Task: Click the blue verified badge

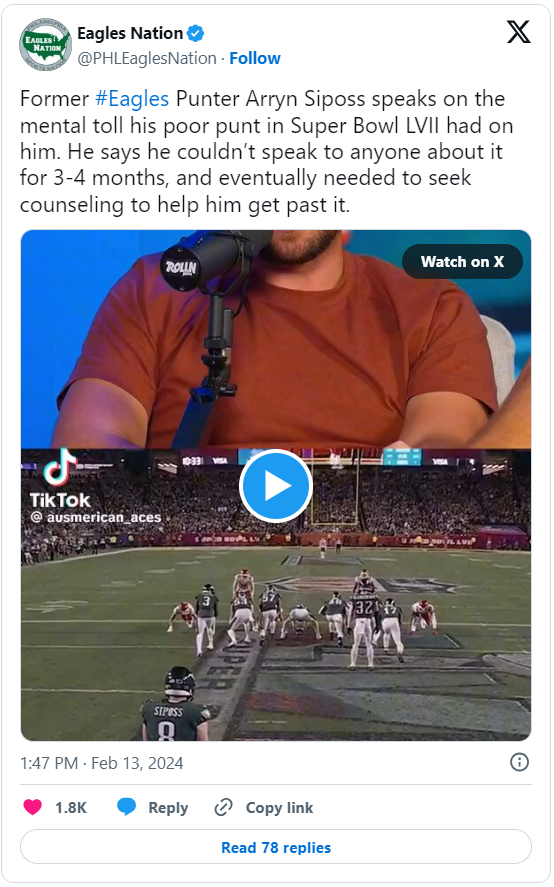Action: (195, 34)
